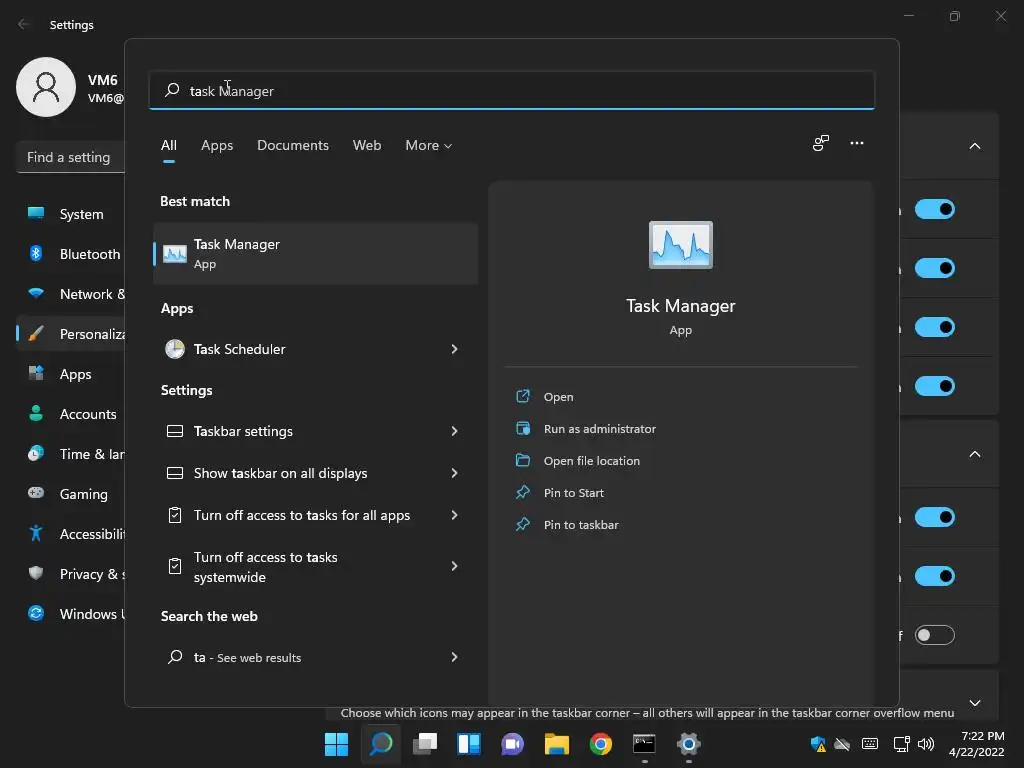Viewport: 1024px width, 768px height.
Task: Open the clock and date flyout
Action: click(976, 744)
